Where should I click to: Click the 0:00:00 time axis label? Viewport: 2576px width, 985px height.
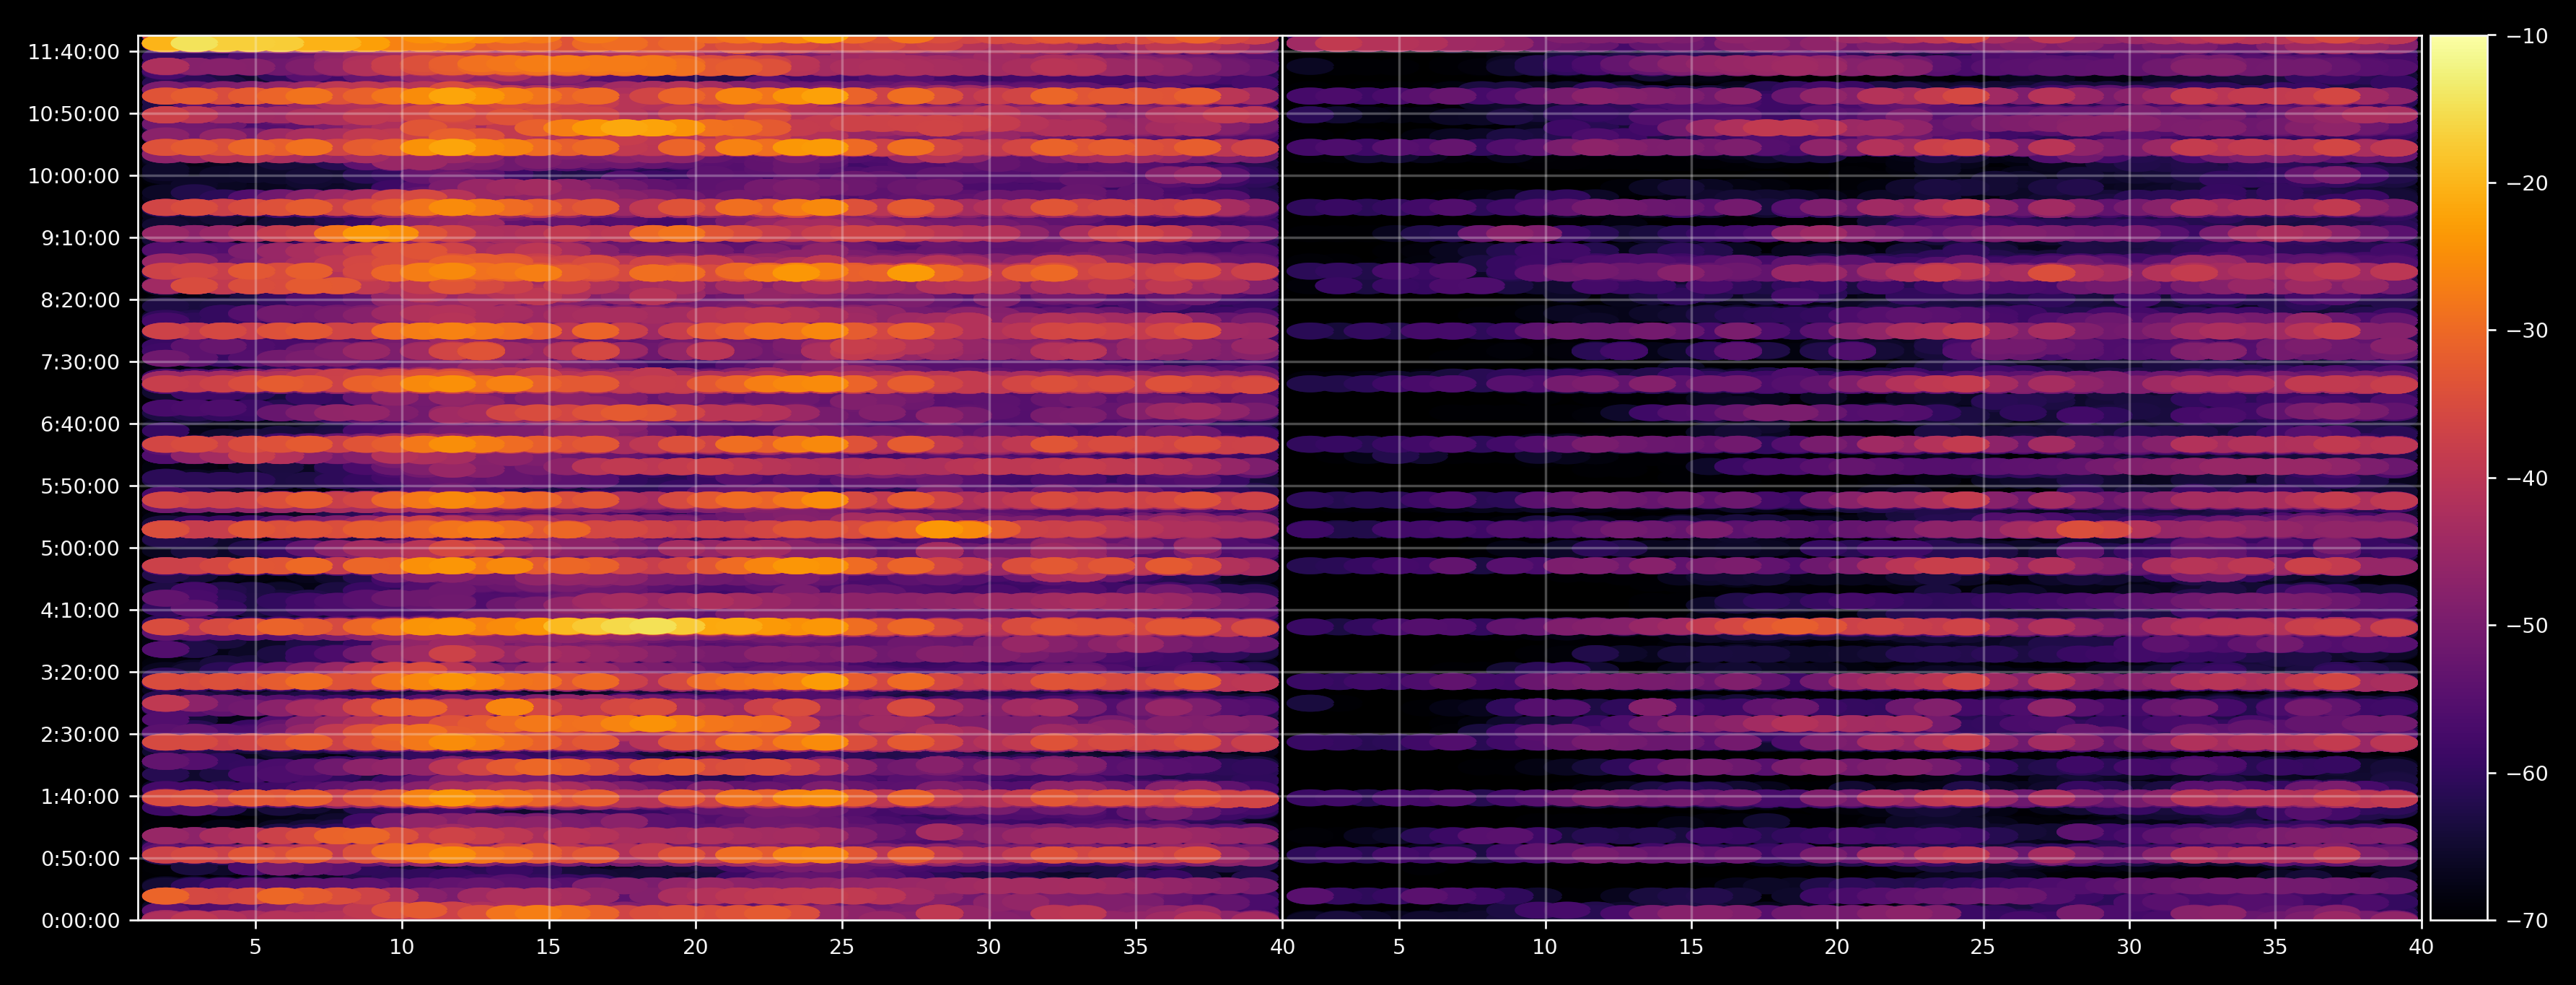[80, 920]
